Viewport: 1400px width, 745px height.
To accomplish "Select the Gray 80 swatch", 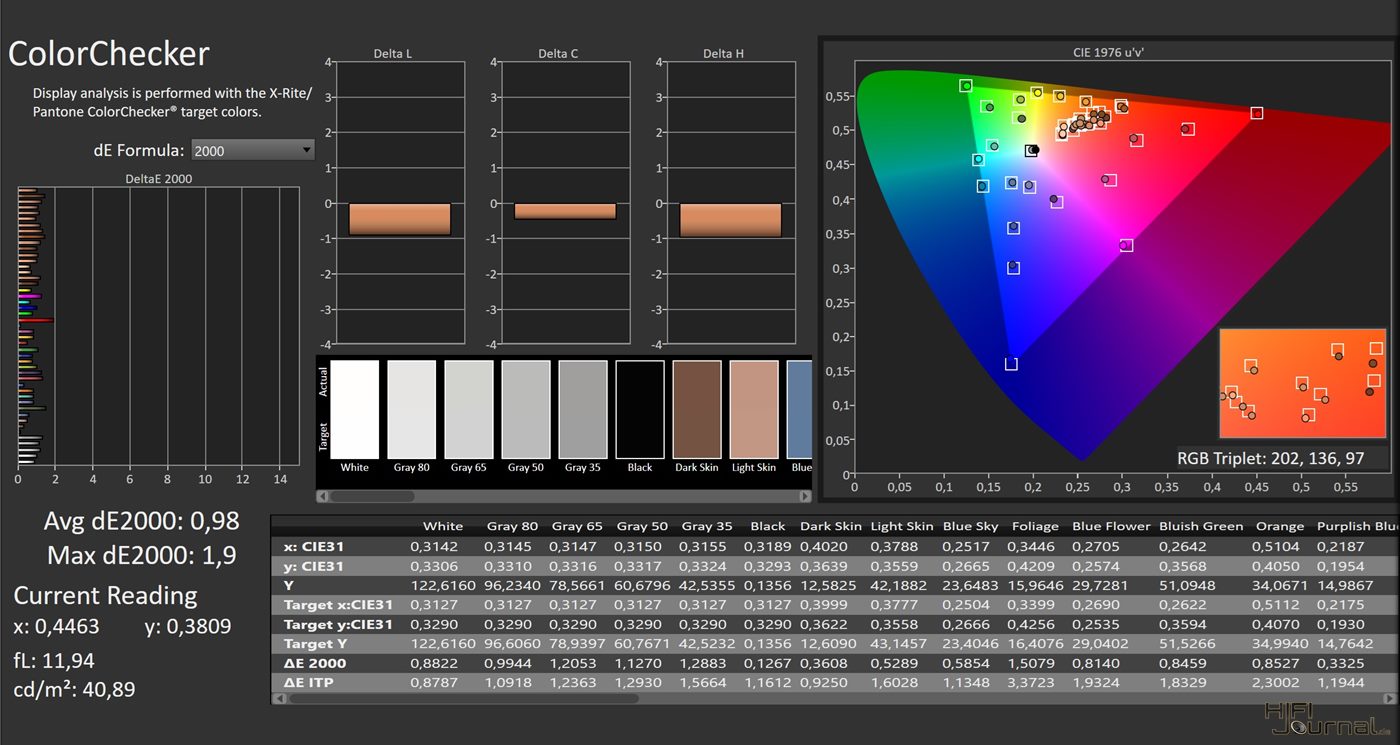I will 411,409.
